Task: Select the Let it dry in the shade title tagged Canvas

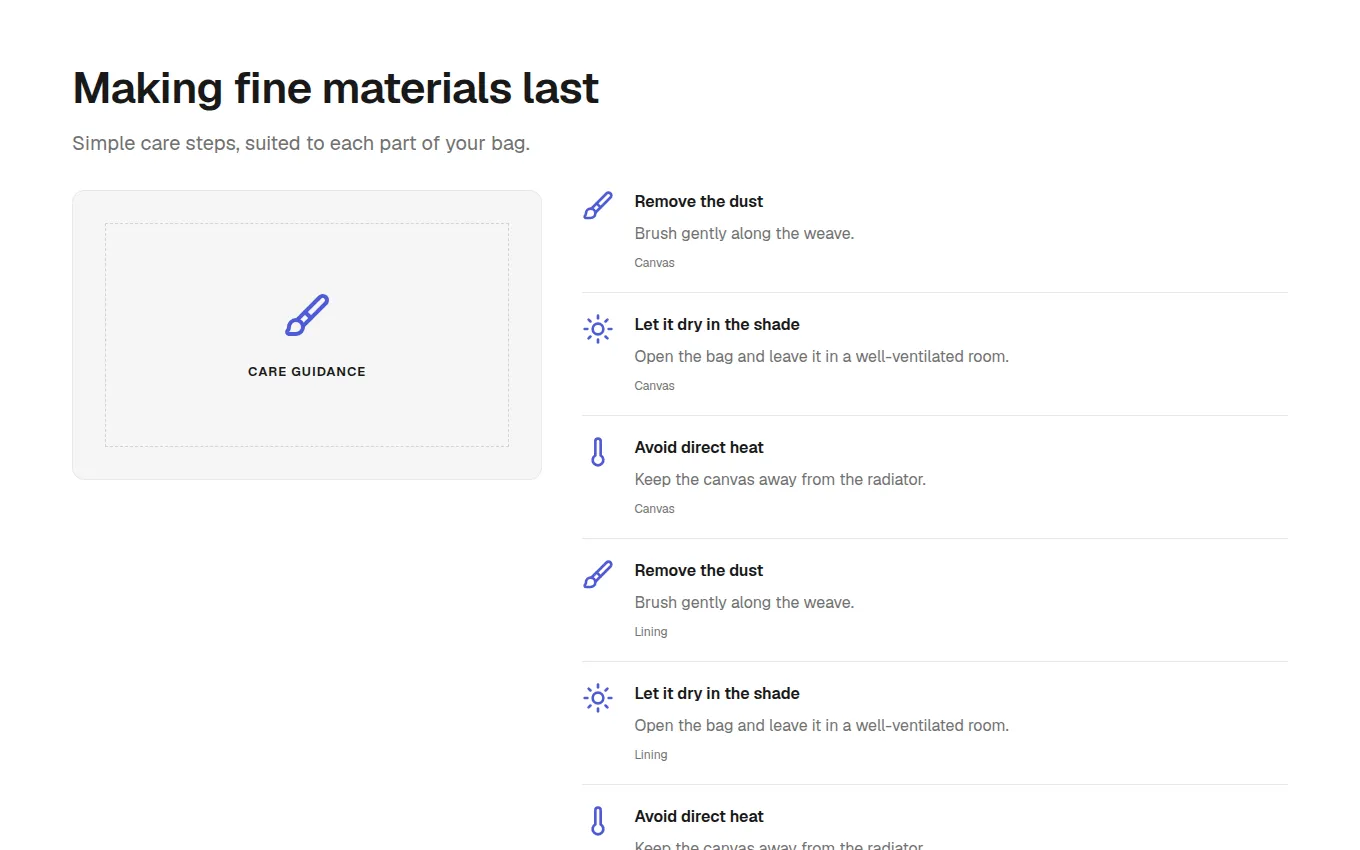Action: pyautogui.click(x=717, y=324)
